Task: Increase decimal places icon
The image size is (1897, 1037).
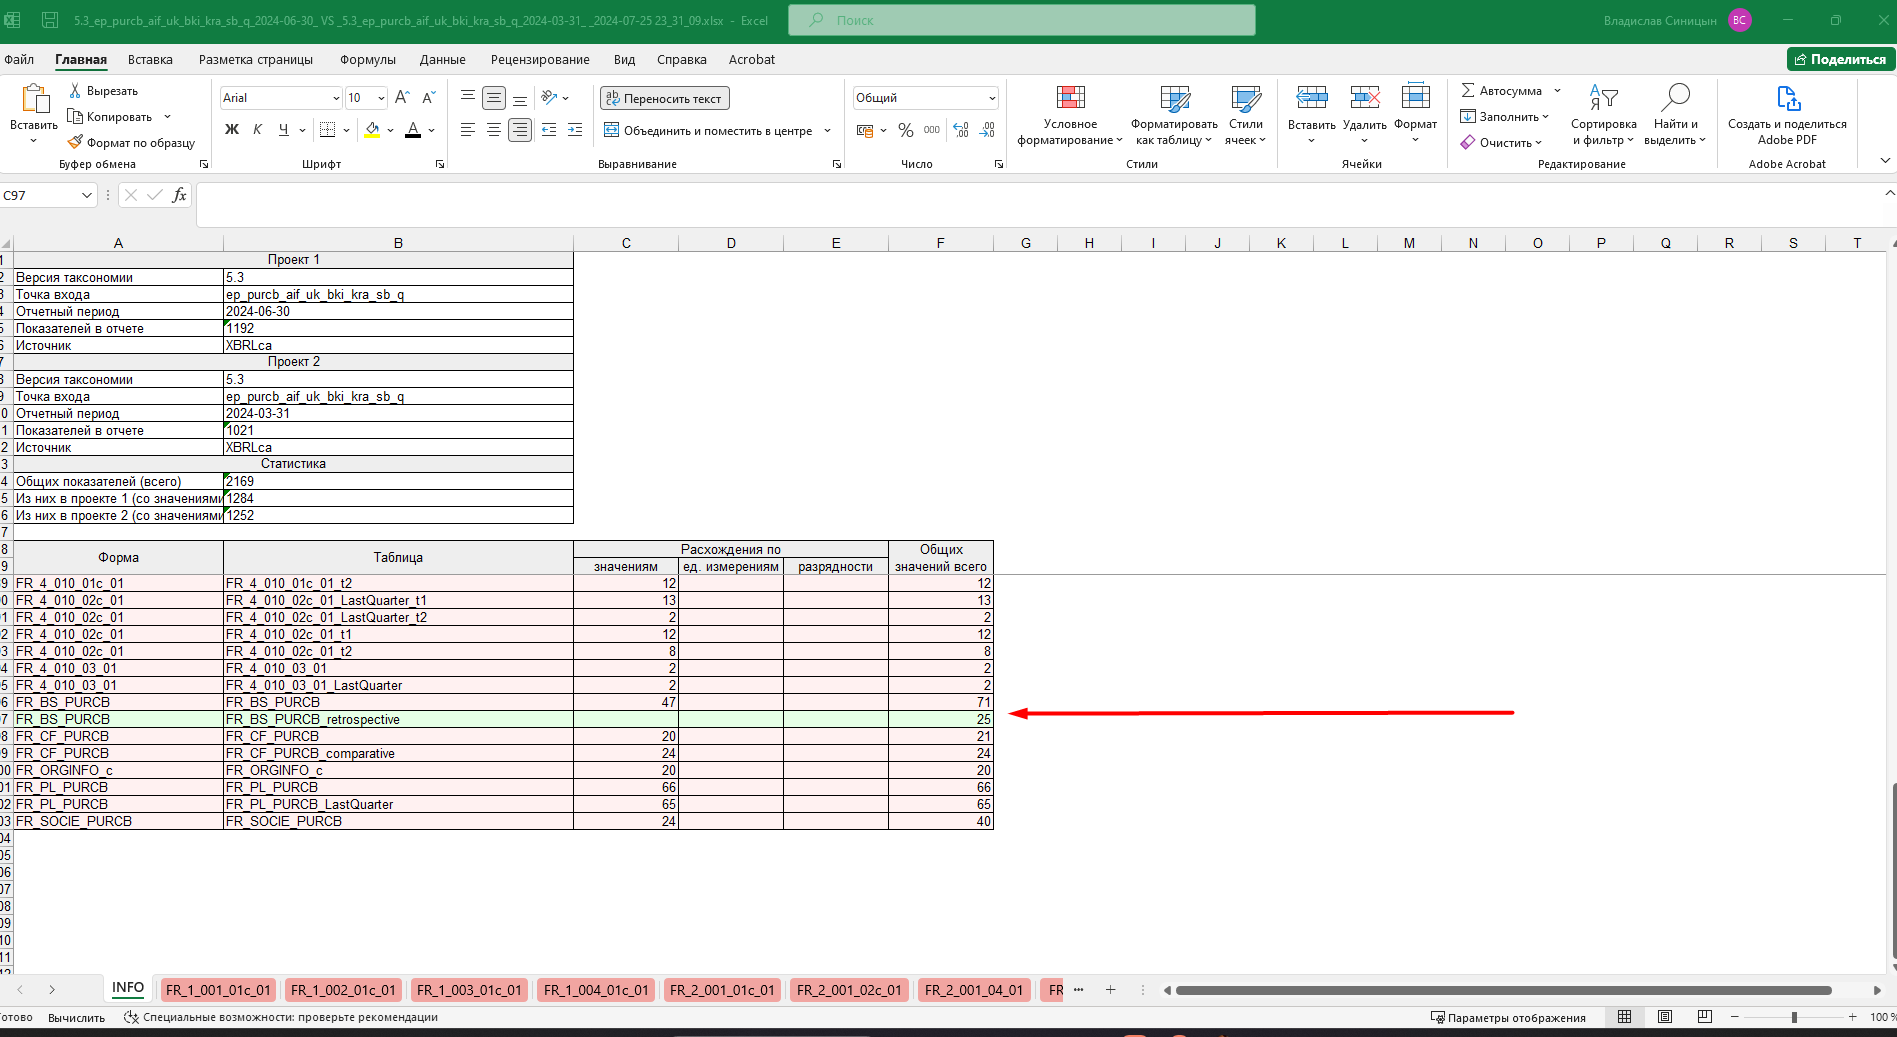Action: pyautogui.click(x=961, y=130)
